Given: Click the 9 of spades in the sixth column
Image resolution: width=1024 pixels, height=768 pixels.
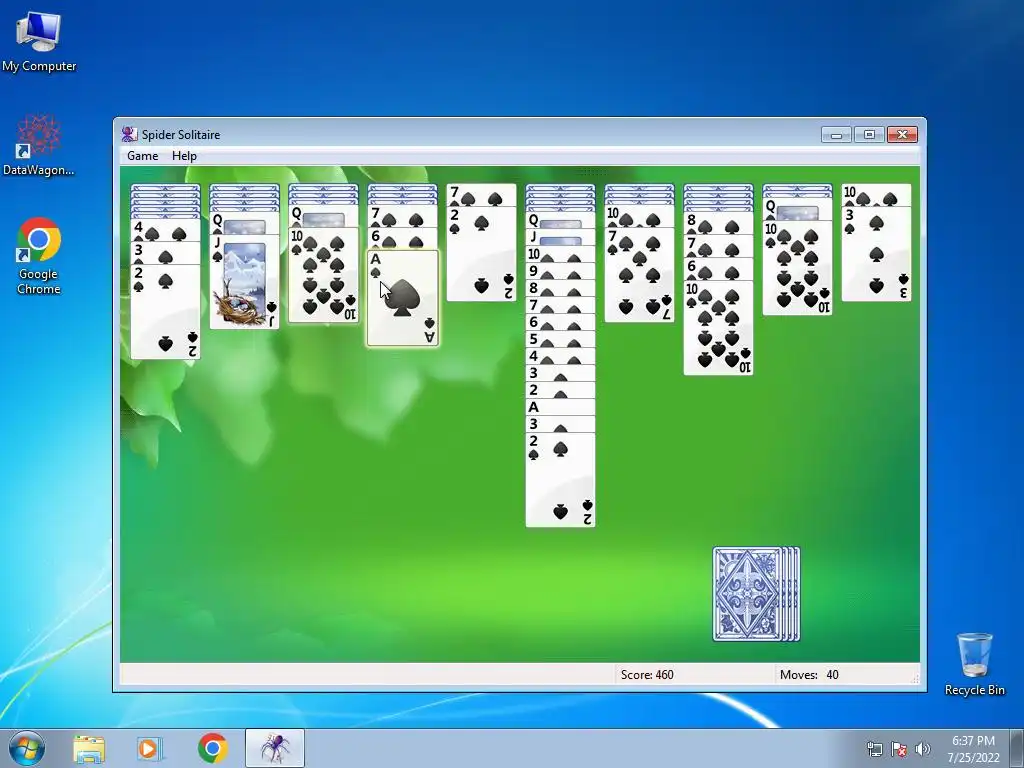Looking at the screenshot, I should point(560,270).
